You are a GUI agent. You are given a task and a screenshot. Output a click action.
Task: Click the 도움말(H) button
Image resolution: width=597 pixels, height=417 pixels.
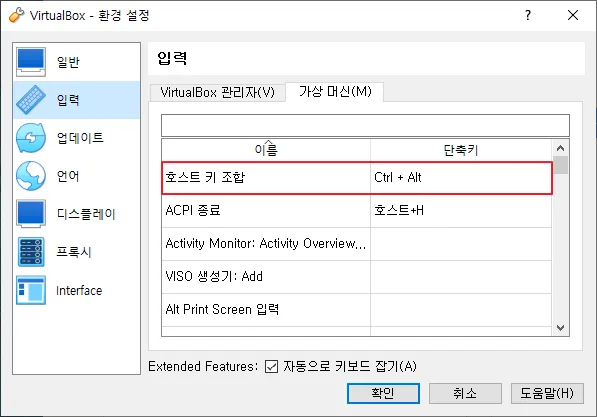pyautogui.click(x=547, y=393)
